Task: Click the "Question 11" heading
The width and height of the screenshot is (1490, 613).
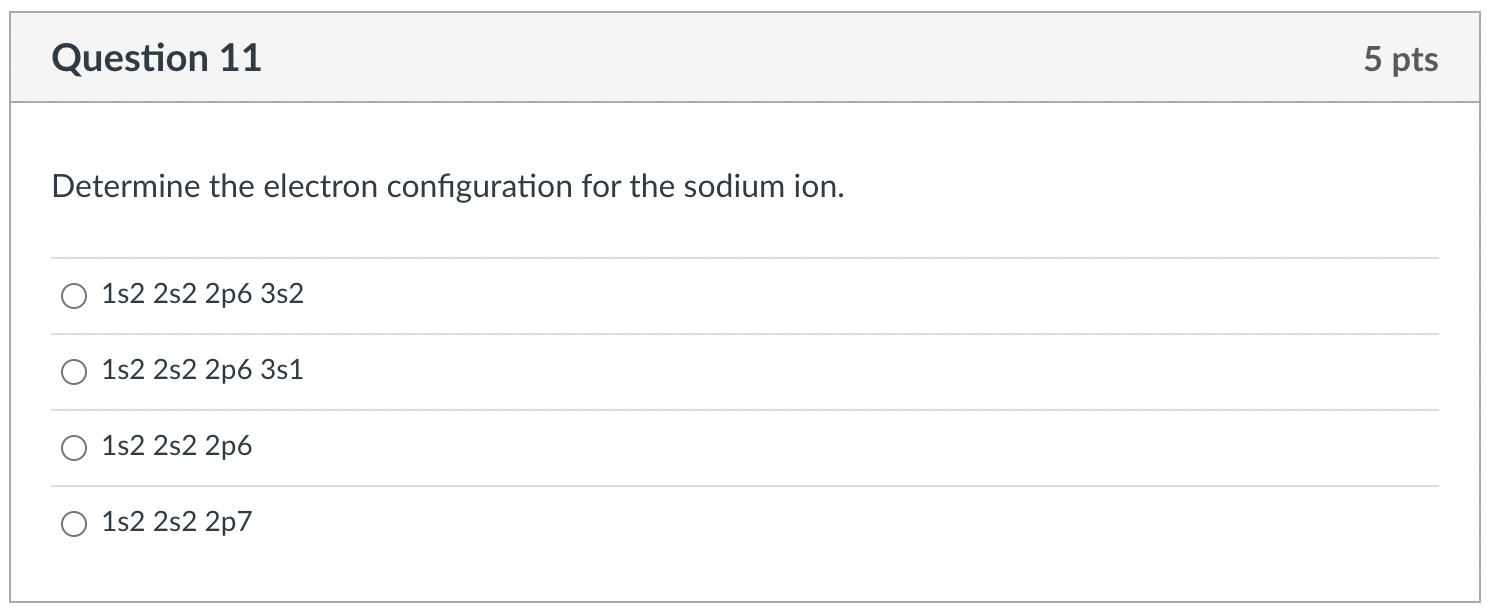Action: (x=157, y=58)
